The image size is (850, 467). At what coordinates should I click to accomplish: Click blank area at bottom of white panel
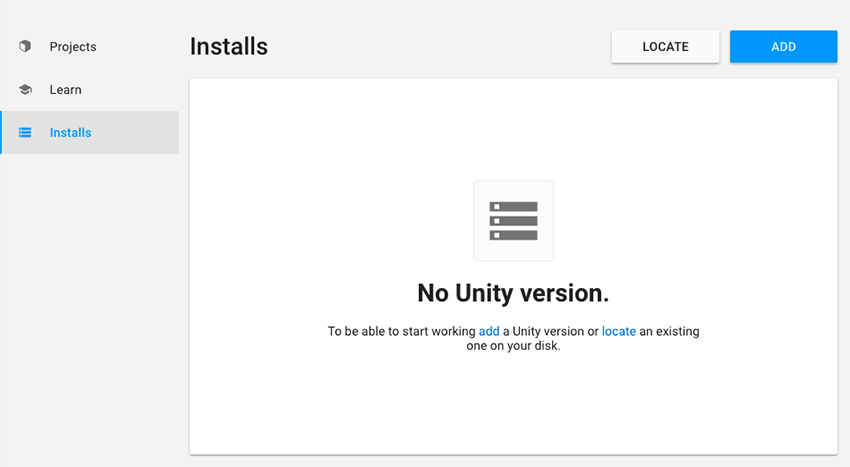[513, 420]
